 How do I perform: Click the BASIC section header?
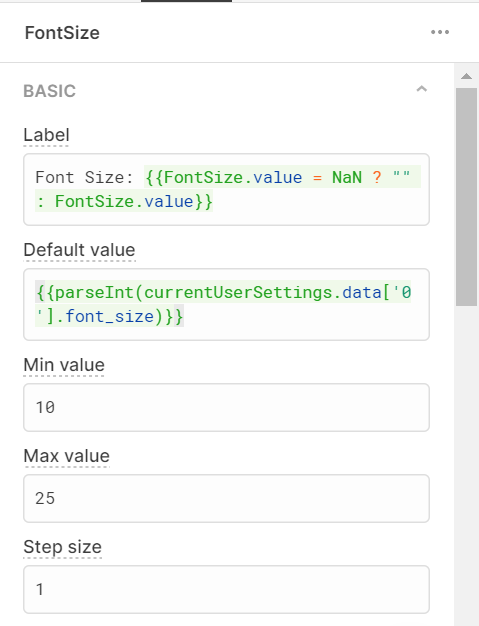[49, 91]
